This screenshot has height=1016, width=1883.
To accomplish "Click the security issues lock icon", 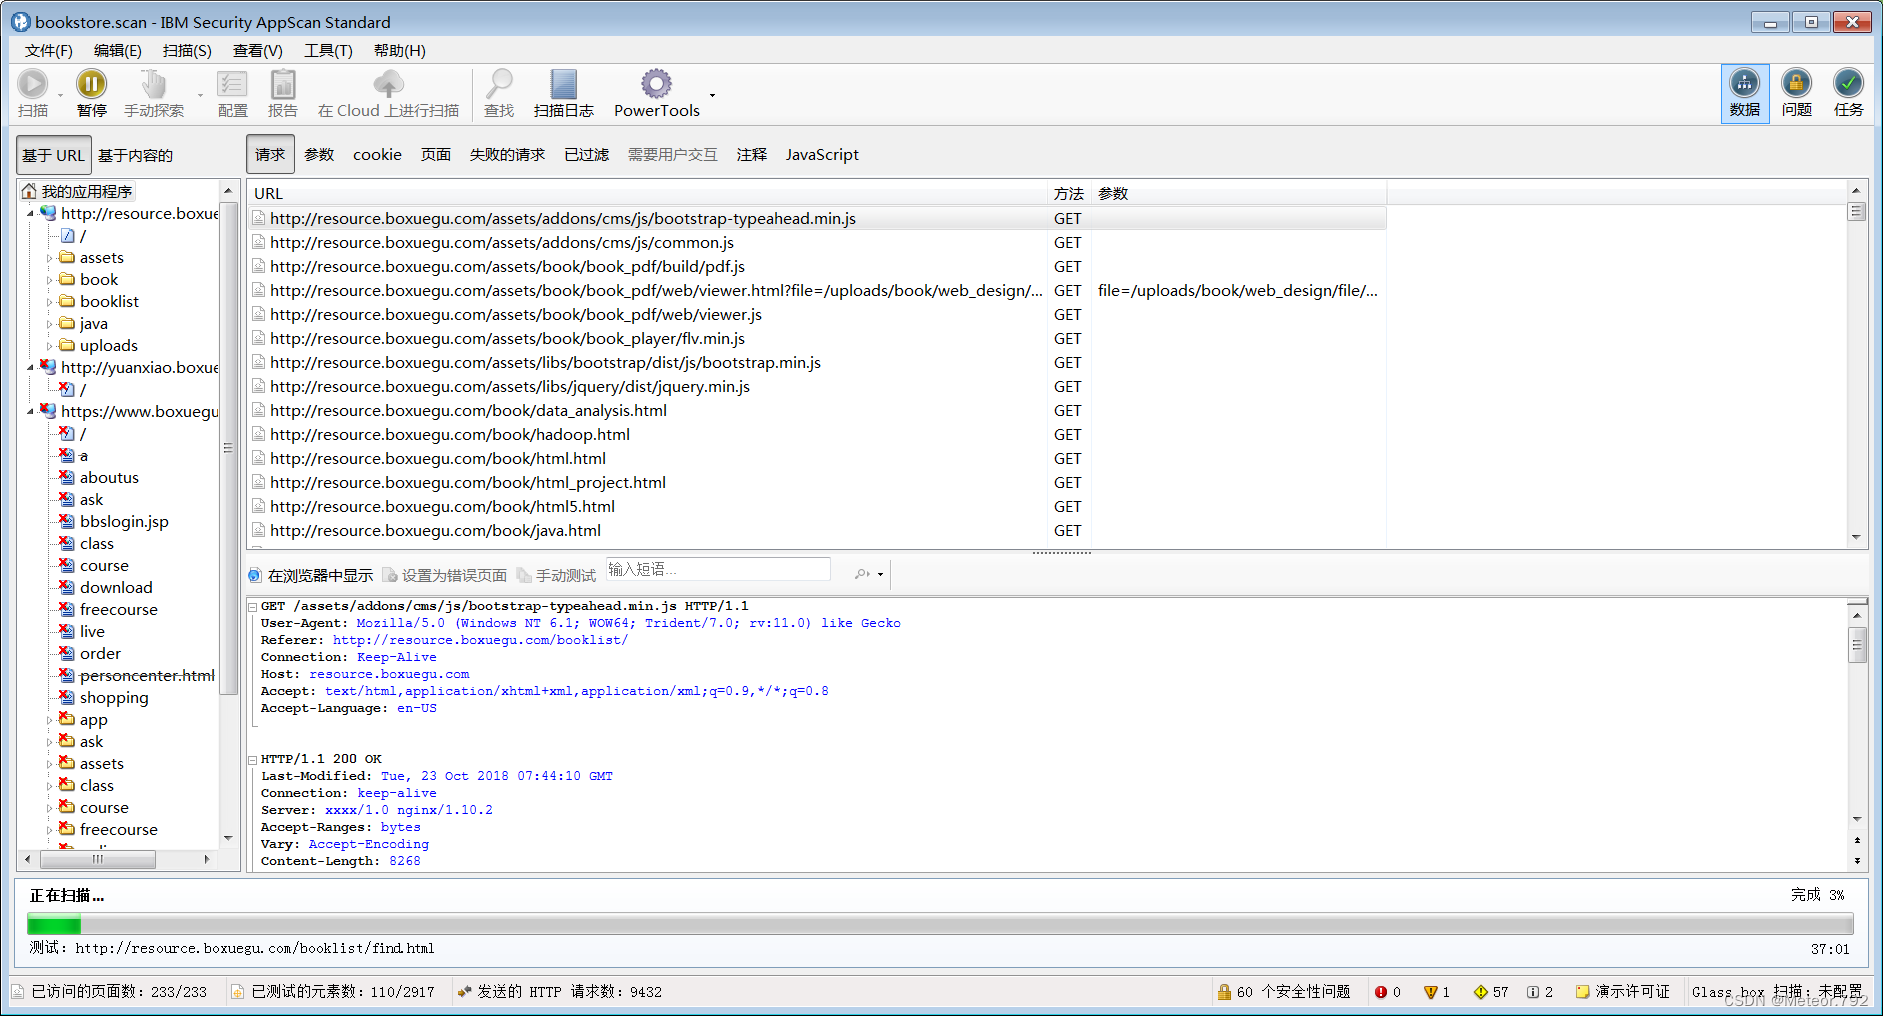I will click(1224, 992).
